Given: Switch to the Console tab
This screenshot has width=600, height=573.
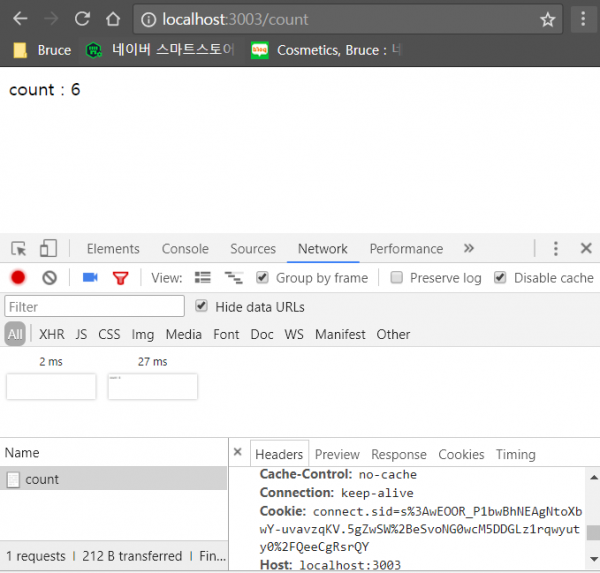Looking at the screenshot, I should 185,249.
